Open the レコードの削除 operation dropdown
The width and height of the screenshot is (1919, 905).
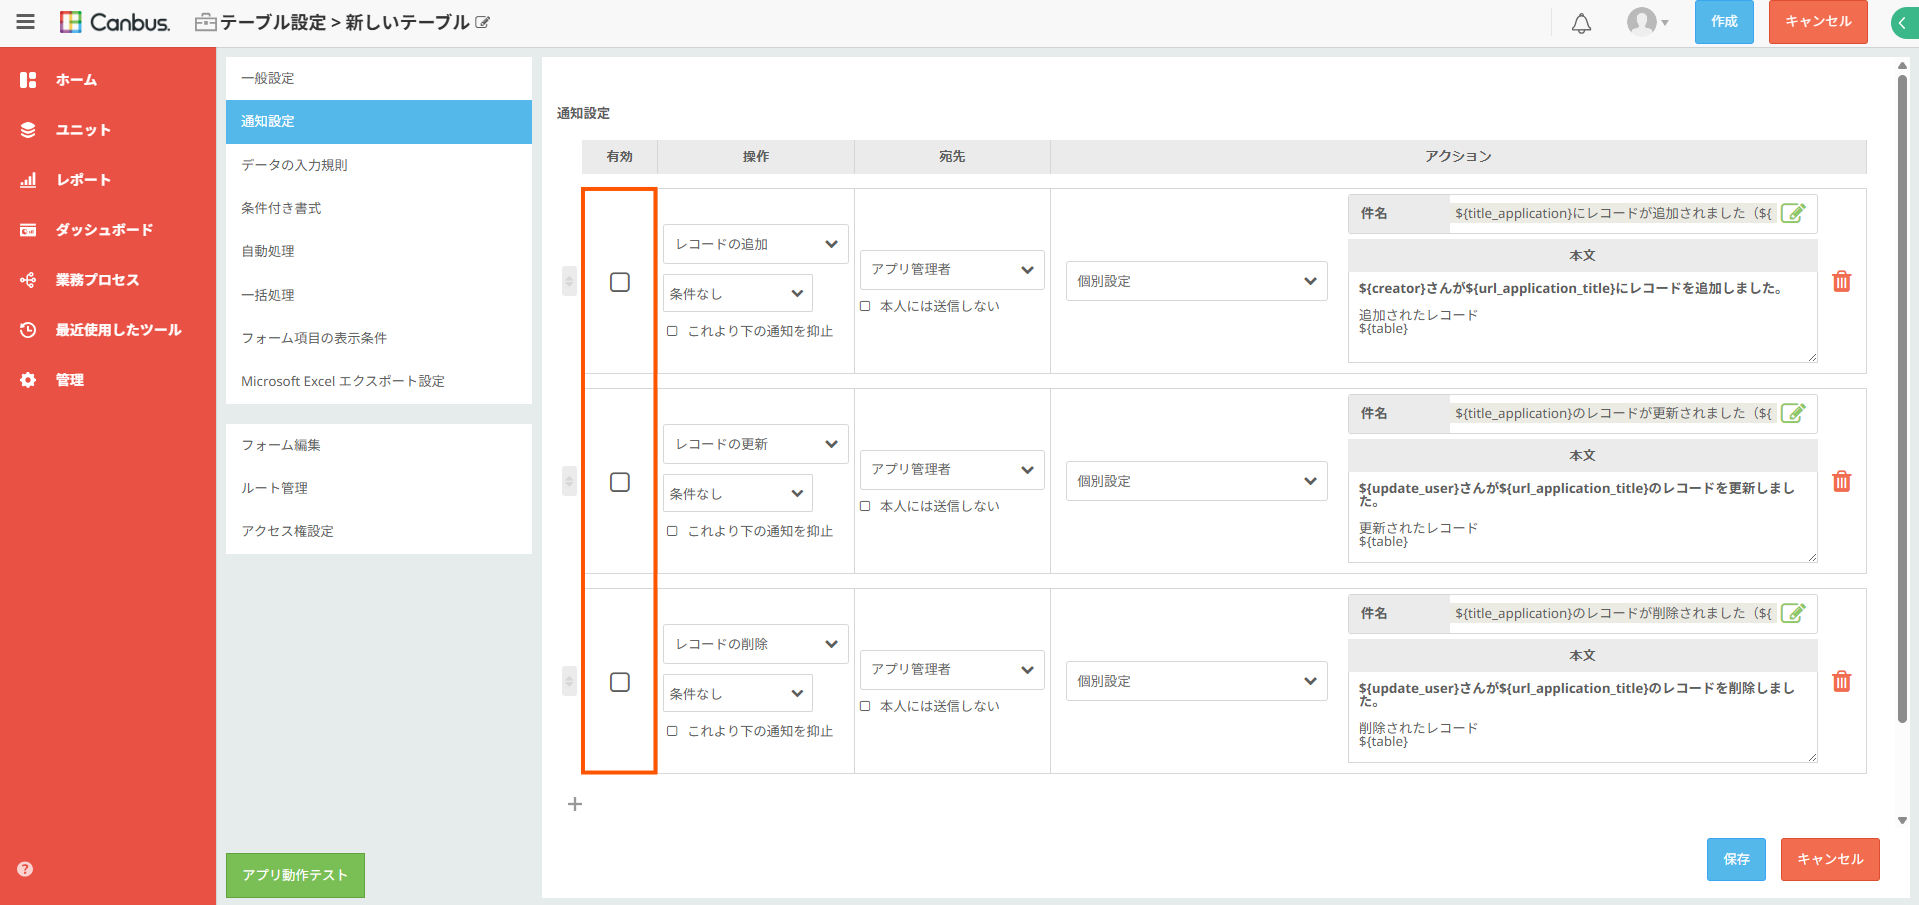(756, 644)
